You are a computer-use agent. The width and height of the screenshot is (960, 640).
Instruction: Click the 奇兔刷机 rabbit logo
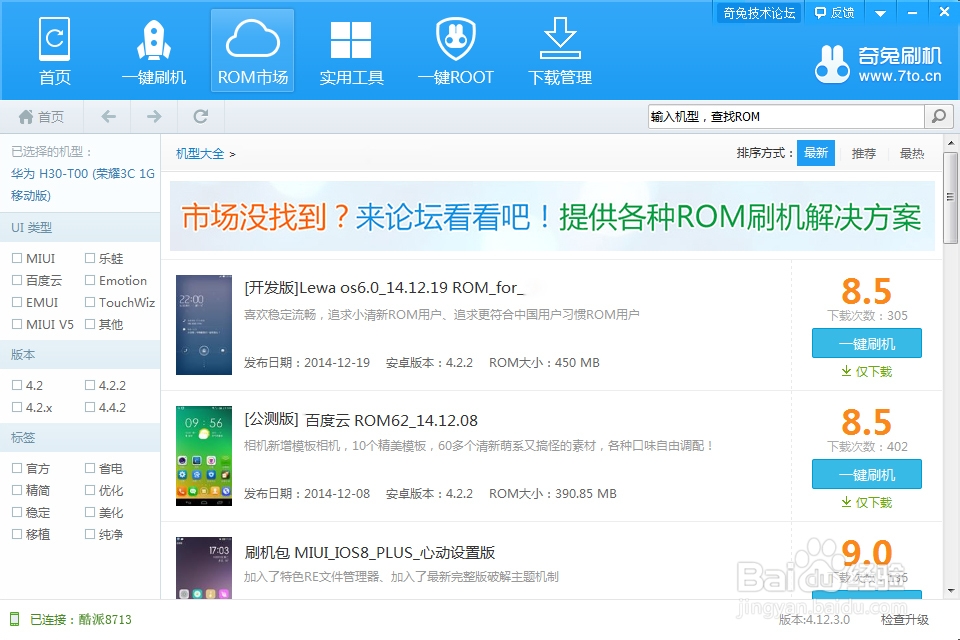pyautogui.click(x=878, y=64)
